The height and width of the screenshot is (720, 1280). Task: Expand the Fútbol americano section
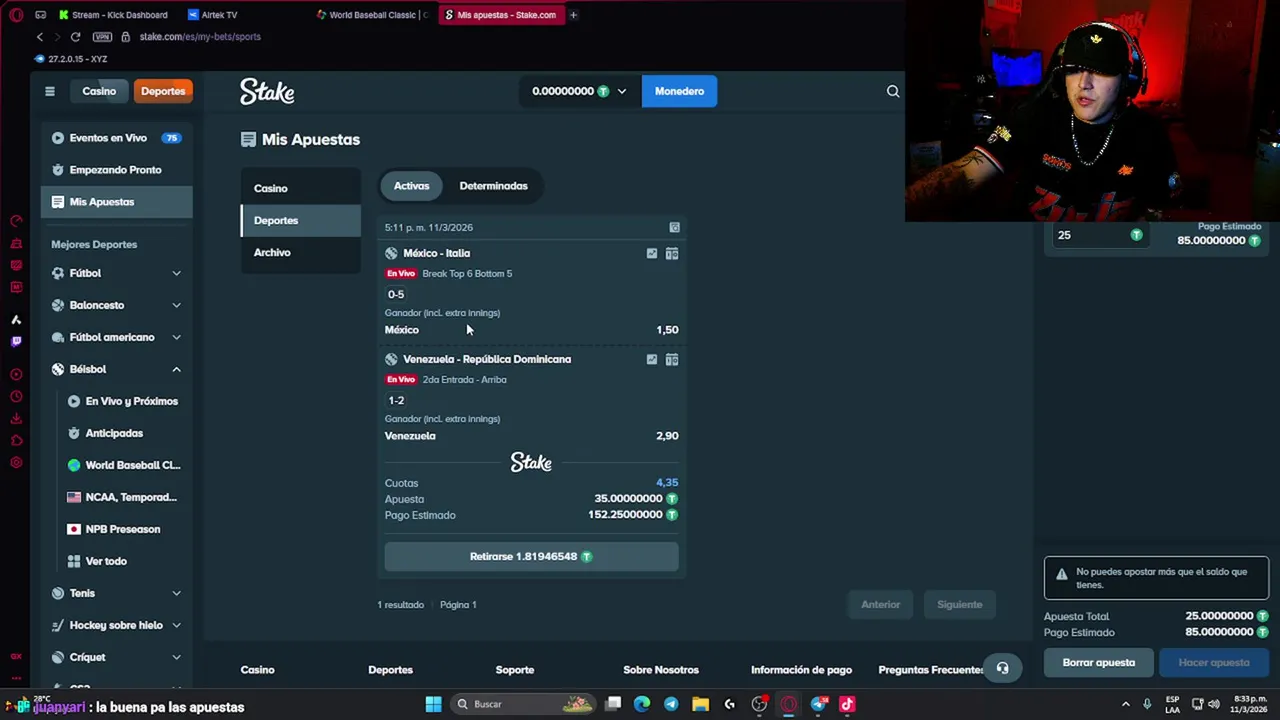click(176, 337)
